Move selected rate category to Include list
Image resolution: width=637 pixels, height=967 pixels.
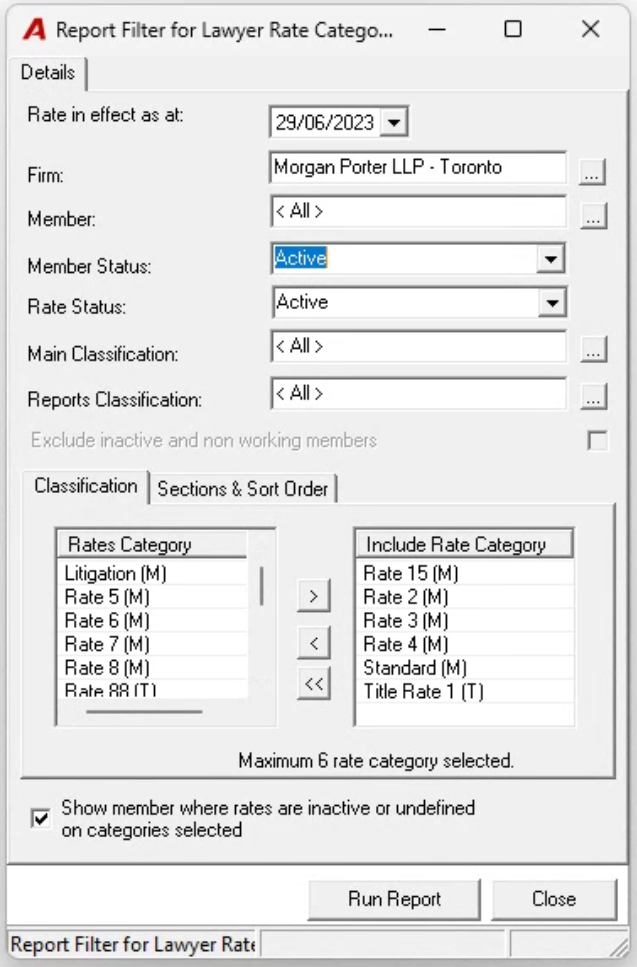[313, 596]
